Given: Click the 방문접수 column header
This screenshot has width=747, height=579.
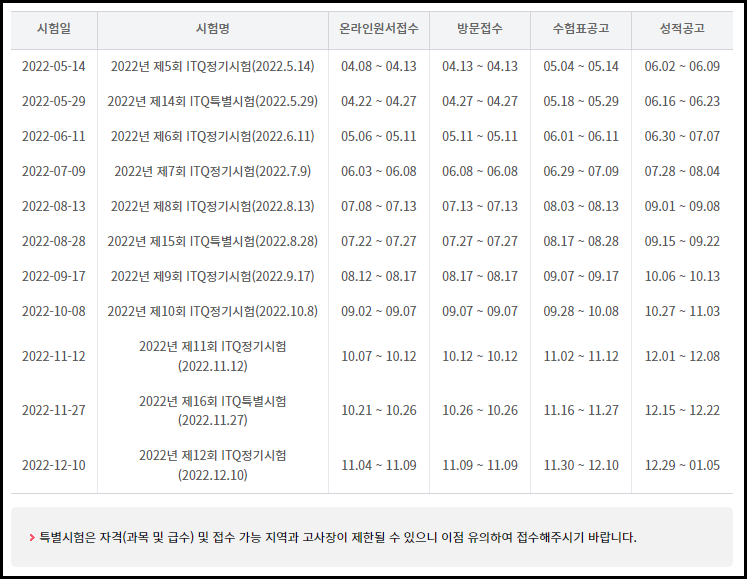Looking at the screenshot, I should (480, 29).
